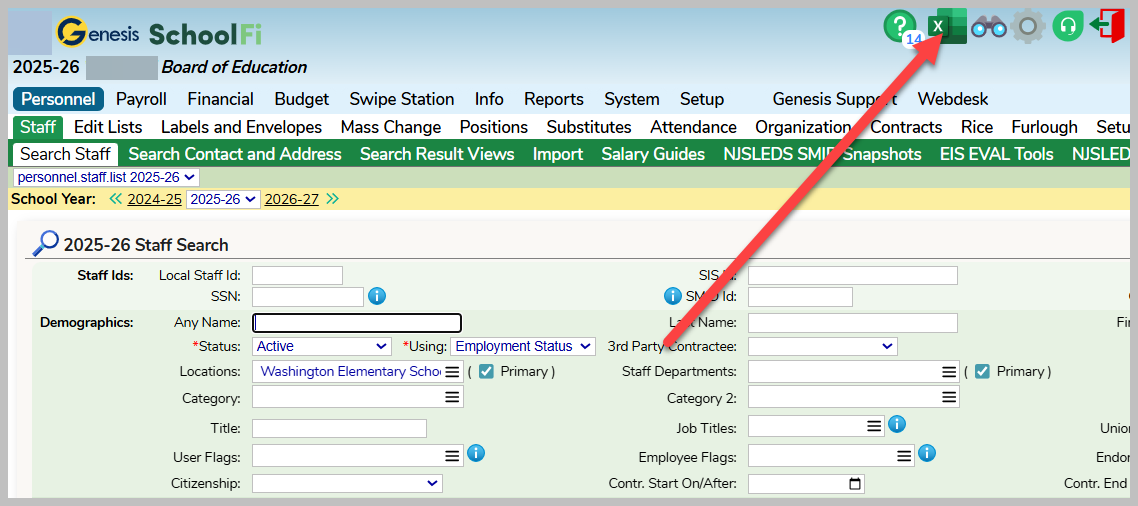Screen dimensions: 1138x506
Task: Toggle Primary checkbox next to Staff Departments
Action: tap(983, 371)
